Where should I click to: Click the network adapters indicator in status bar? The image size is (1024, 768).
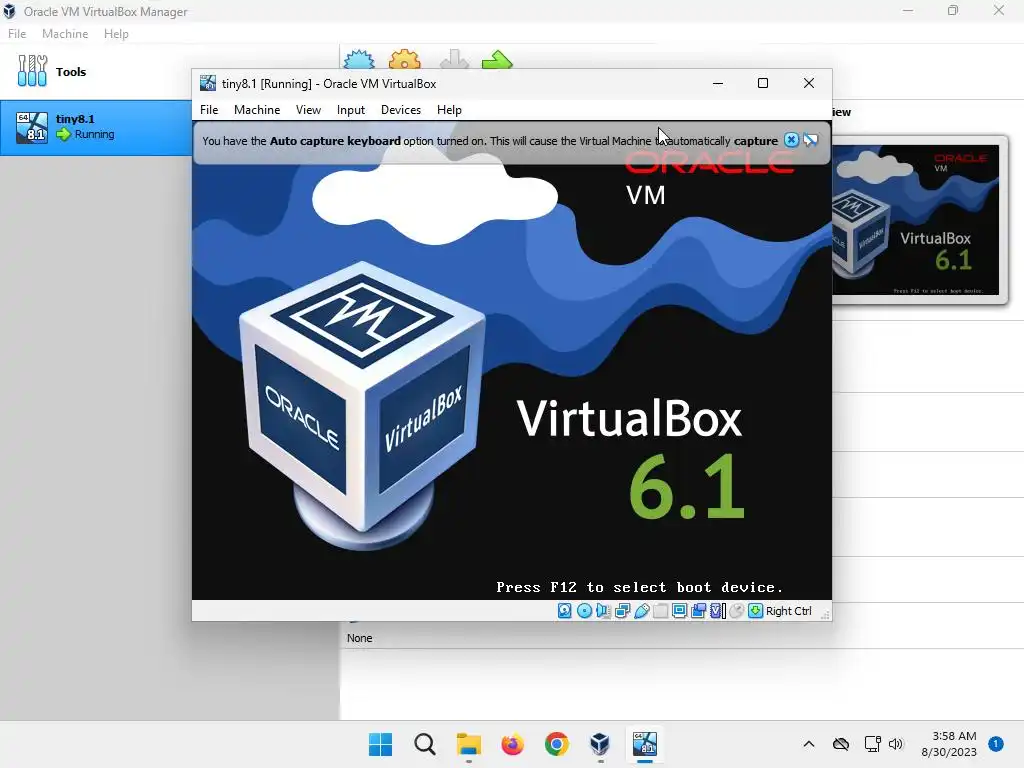pyautogui.click(x=622, y=611)
